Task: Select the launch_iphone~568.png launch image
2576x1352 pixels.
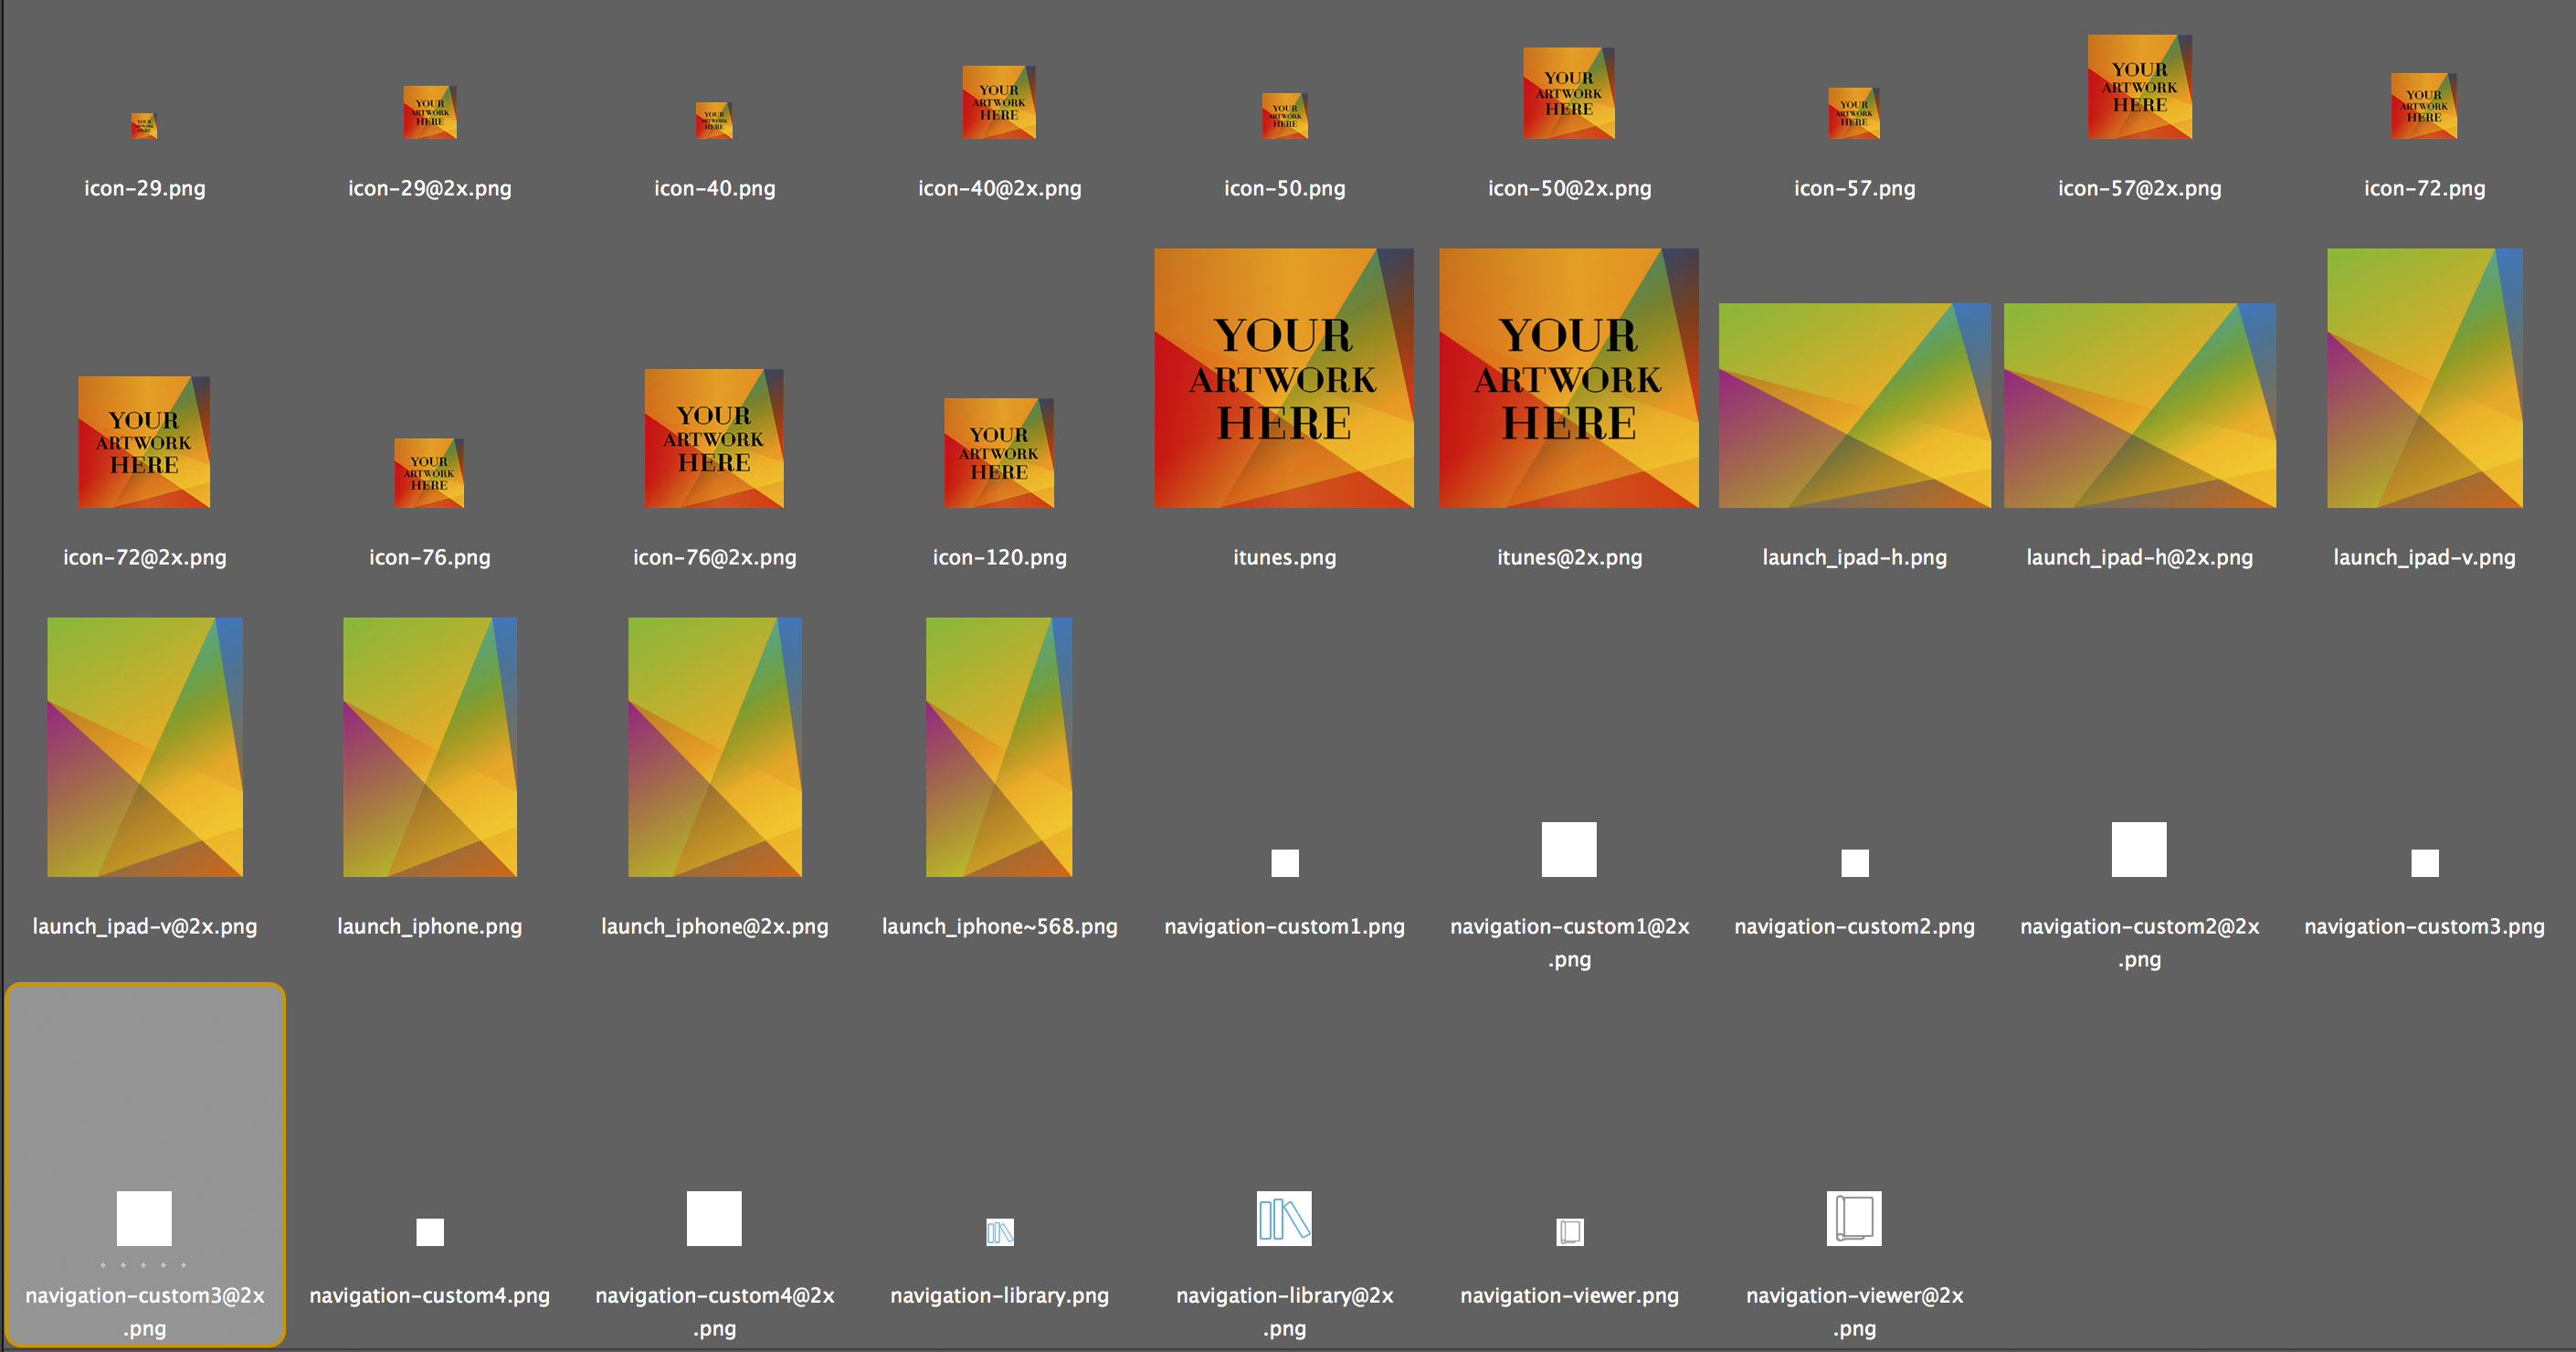Action: coord(999,747)
